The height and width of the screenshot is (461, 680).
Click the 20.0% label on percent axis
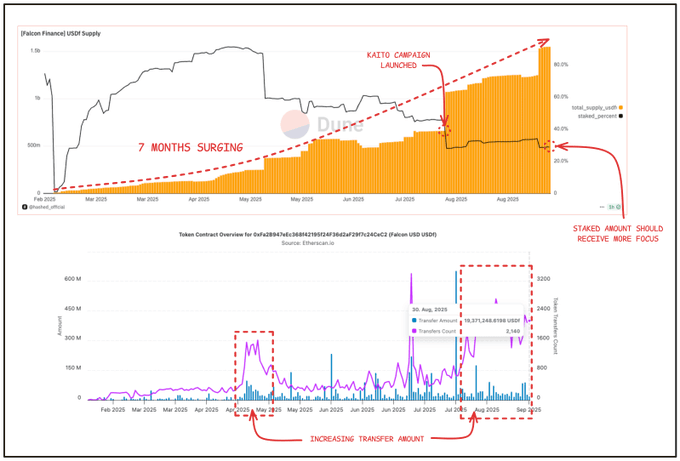(561, 161)
